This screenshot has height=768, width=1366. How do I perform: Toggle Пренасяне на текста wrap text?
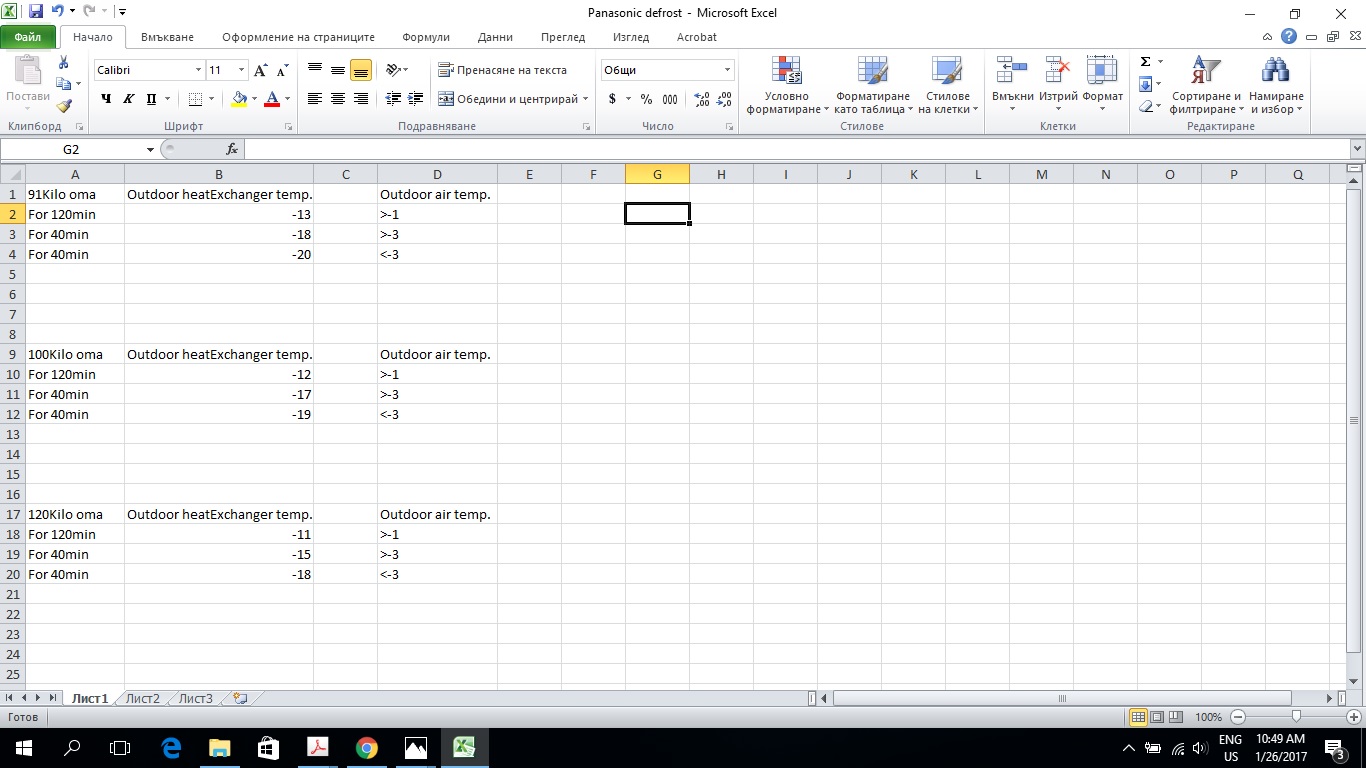(x=503, y=70)
